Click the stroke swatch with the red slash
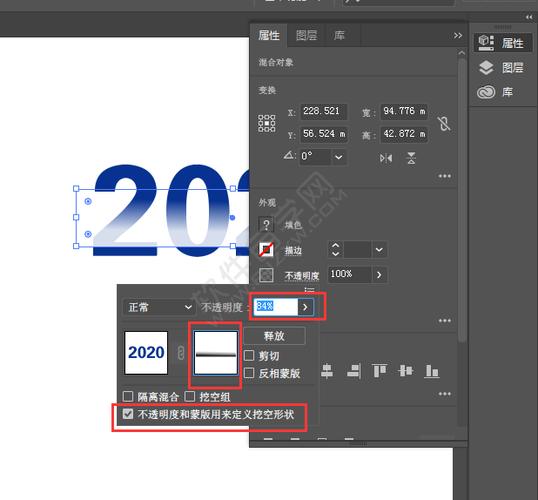The width and height of the screenshot is (538, 500). tap(266, 249)
